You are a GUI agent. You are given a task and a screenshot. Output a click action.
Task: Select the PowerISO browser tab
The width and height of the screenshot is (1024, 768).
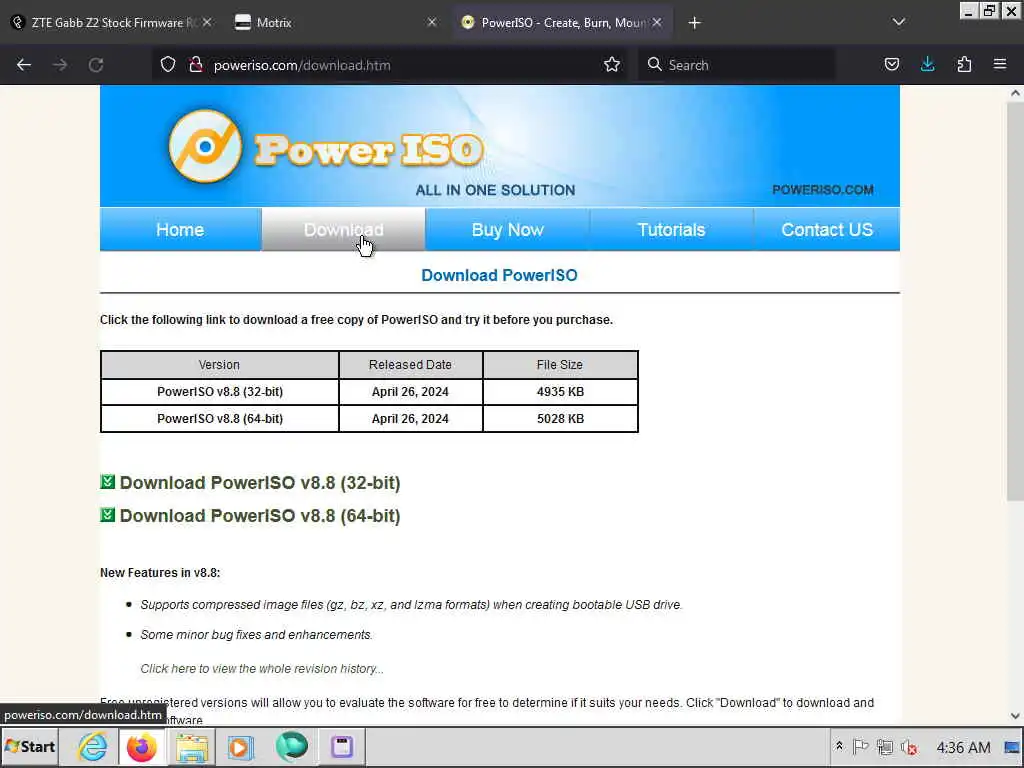coord(561,23)
